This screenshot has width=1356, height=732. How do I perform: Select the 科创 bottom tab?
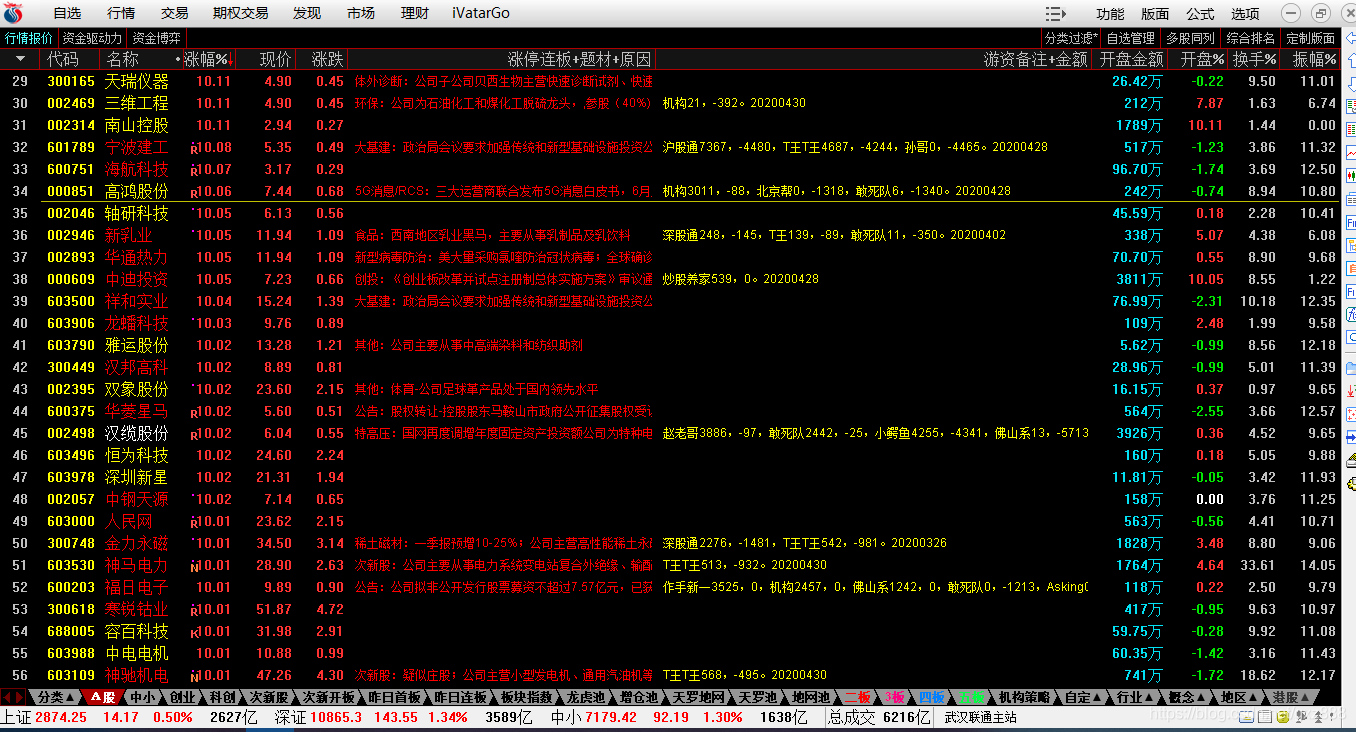(x=222, y=697)
